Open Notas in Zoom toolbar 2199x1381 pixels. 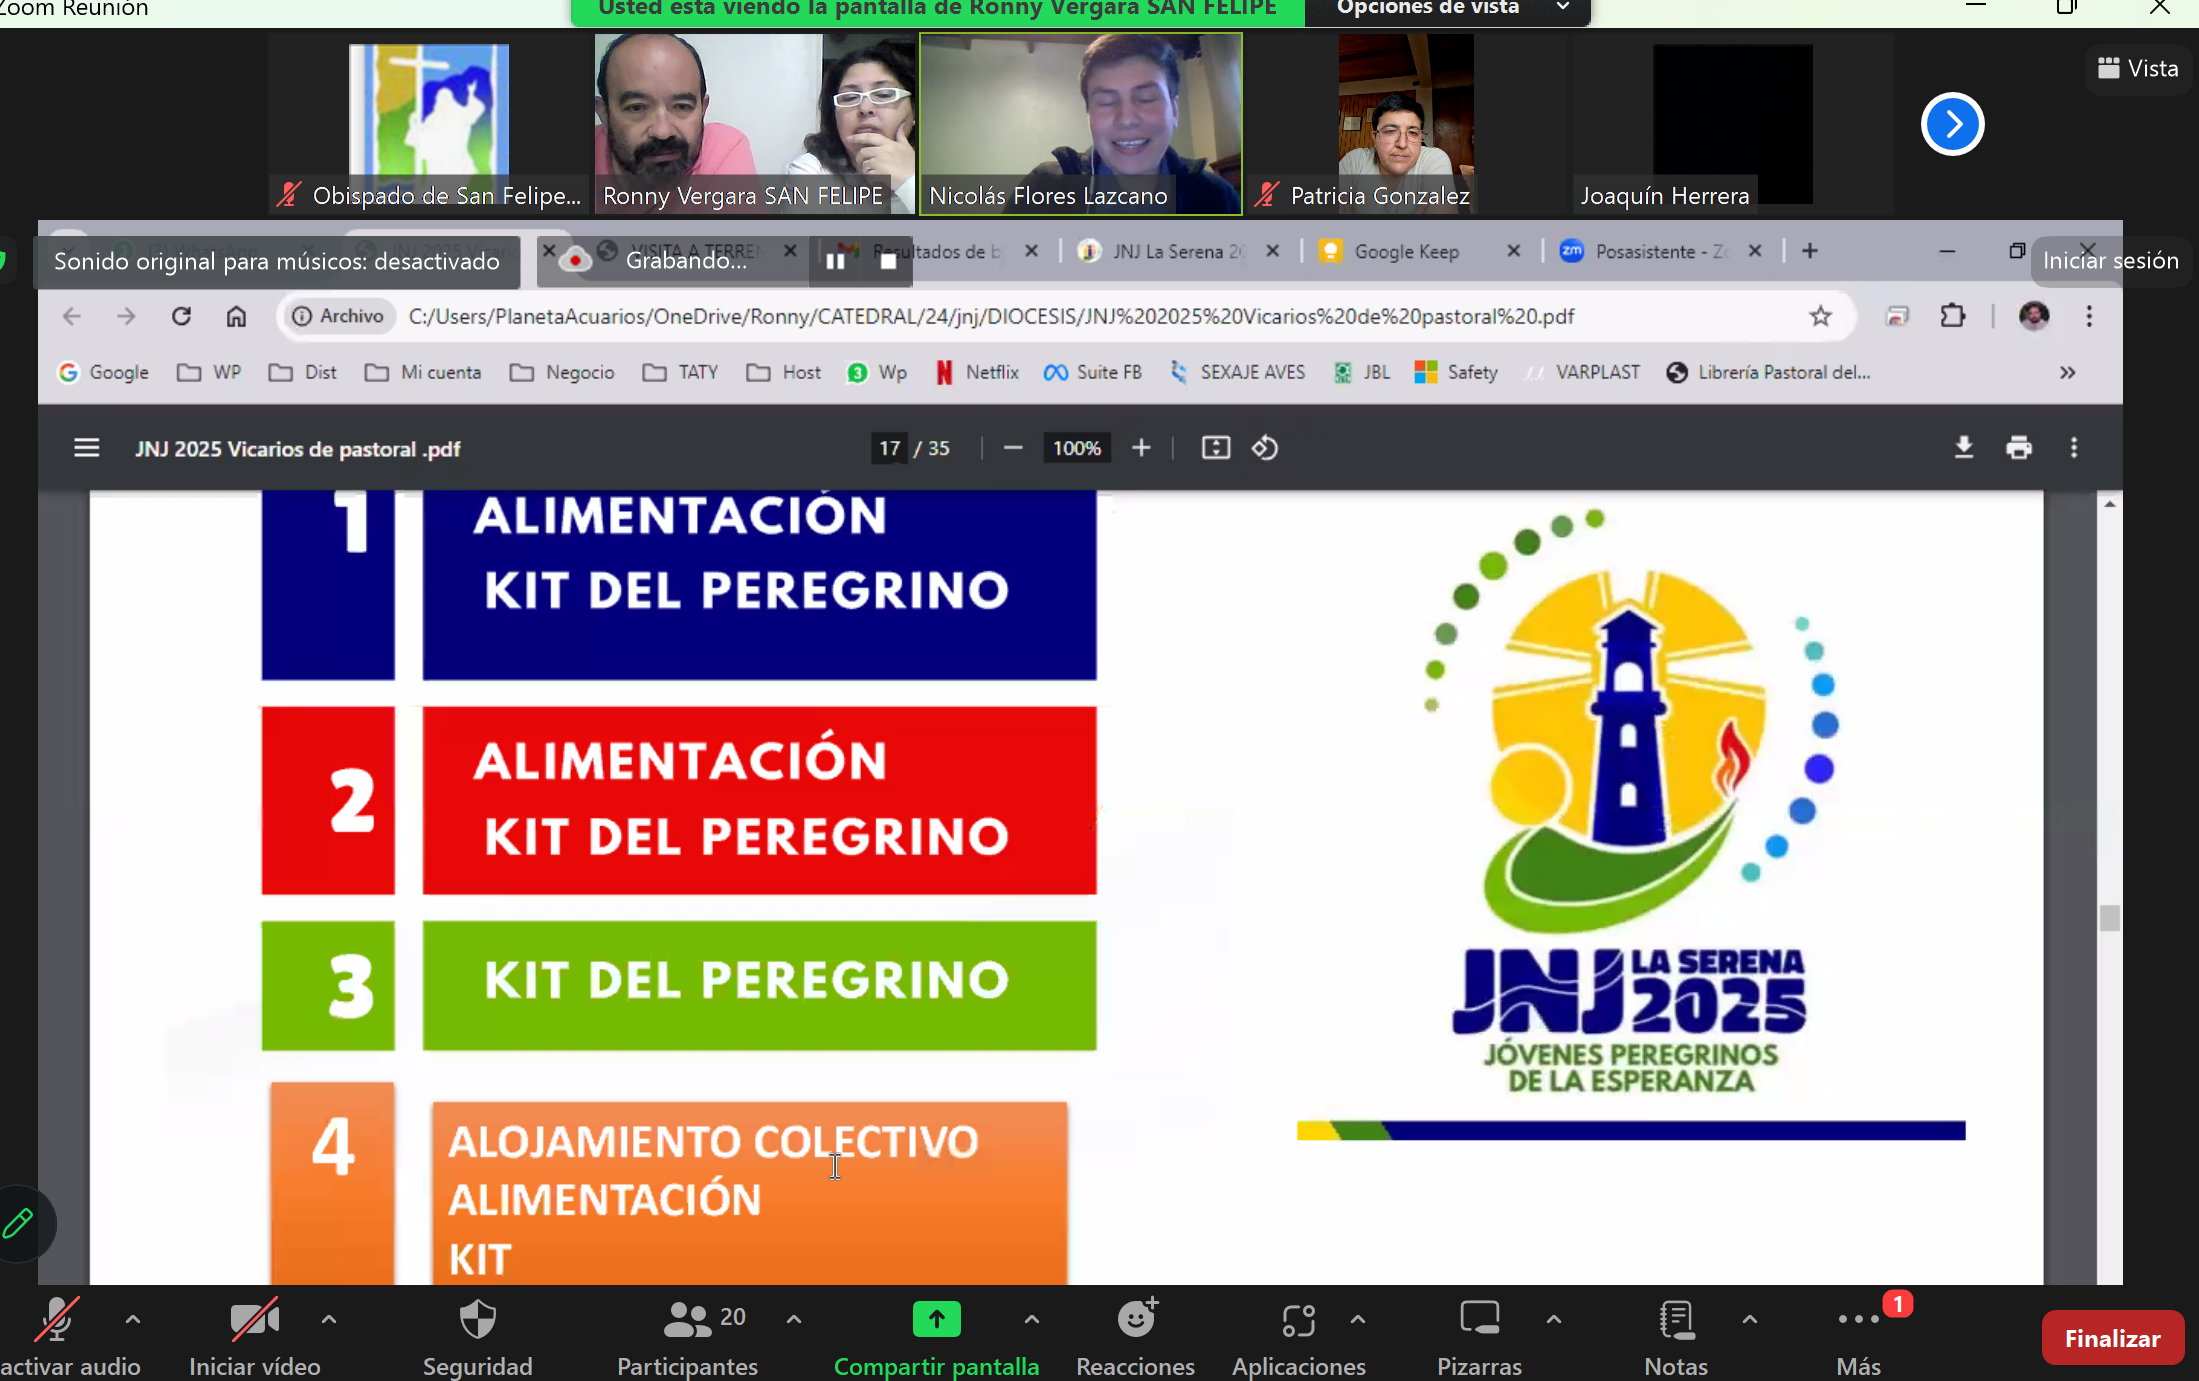1676,1337
